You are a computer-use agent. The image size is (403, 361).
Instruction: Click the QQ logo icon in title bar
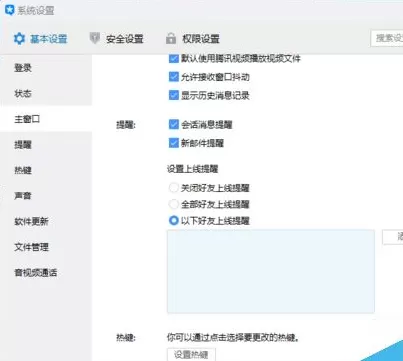pyautogui.click(x=10, y=10)
